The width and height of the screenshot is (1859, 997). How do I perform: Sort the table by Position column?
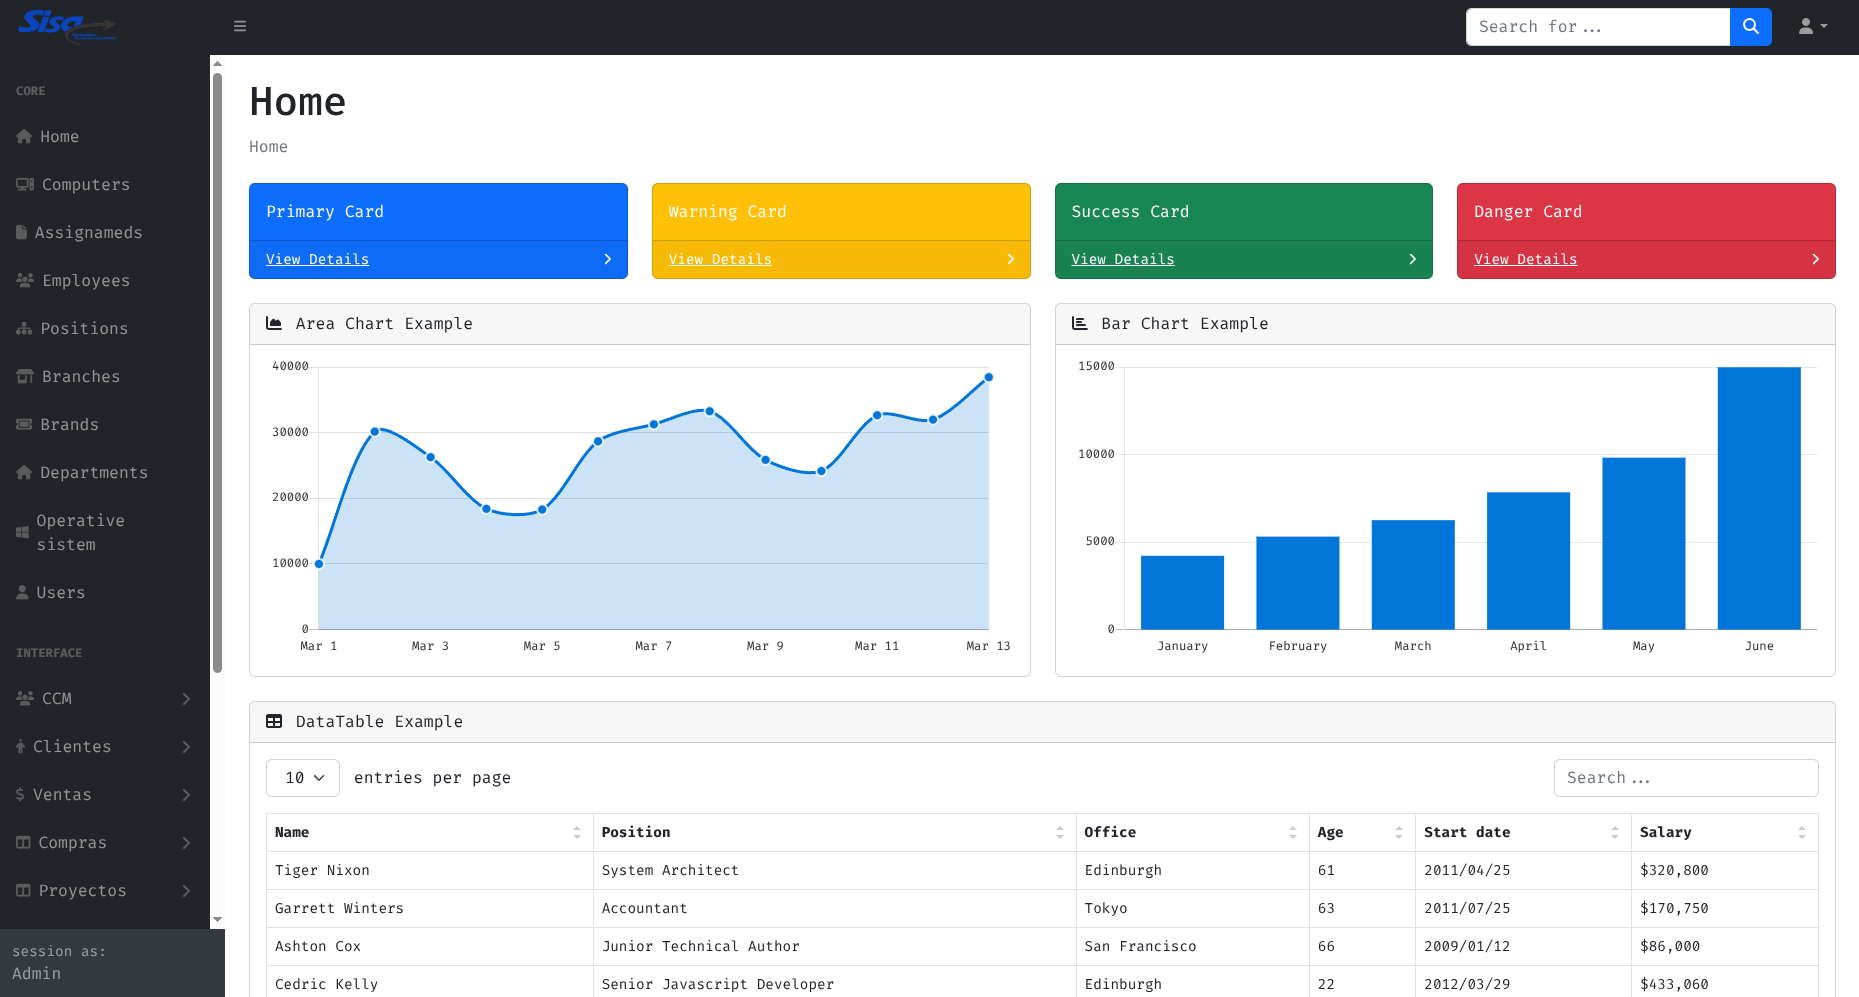click(834, 832)
